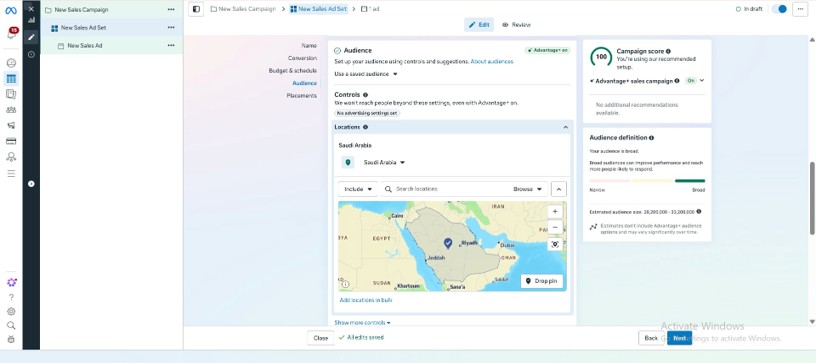Click the Drop pin button
The width and height of the screenshot is (816, 363).
click(542, 281)
